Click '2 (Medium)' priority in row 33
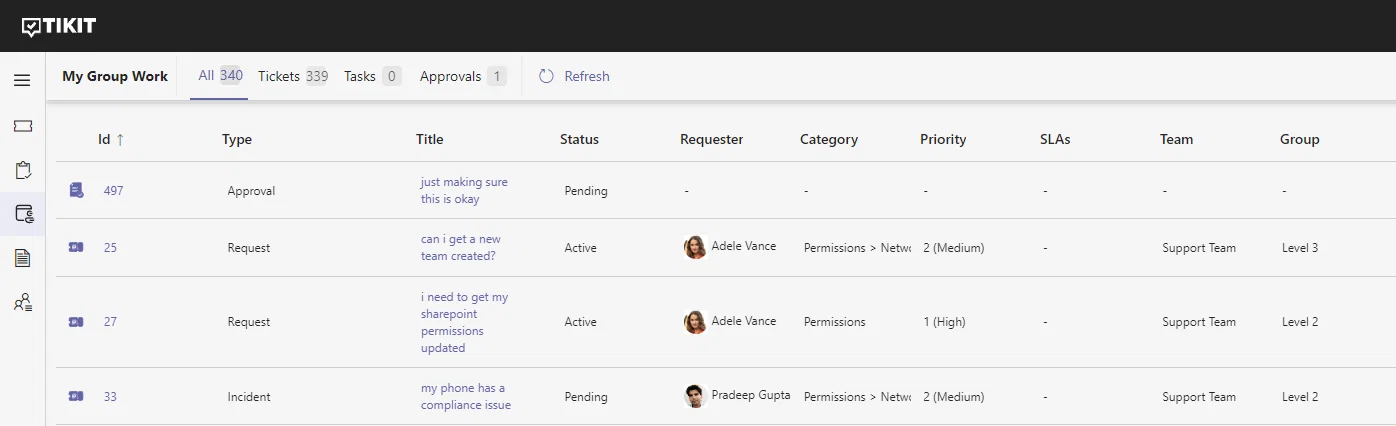 (954, 397)
